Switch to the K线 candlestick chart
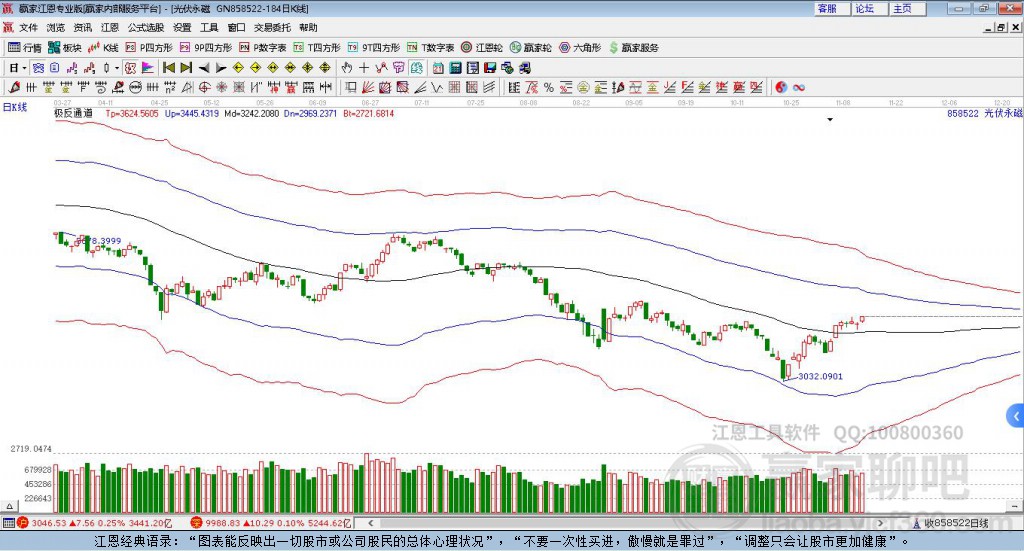Image resolution: width=1024 pixels, height=551 pixels. [104, 47]
